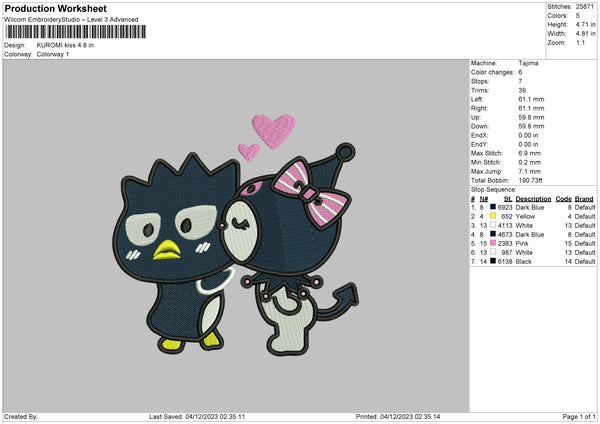
Task: Click the Total Bobbin value '190.73ft'
Action: click(530, 180)
